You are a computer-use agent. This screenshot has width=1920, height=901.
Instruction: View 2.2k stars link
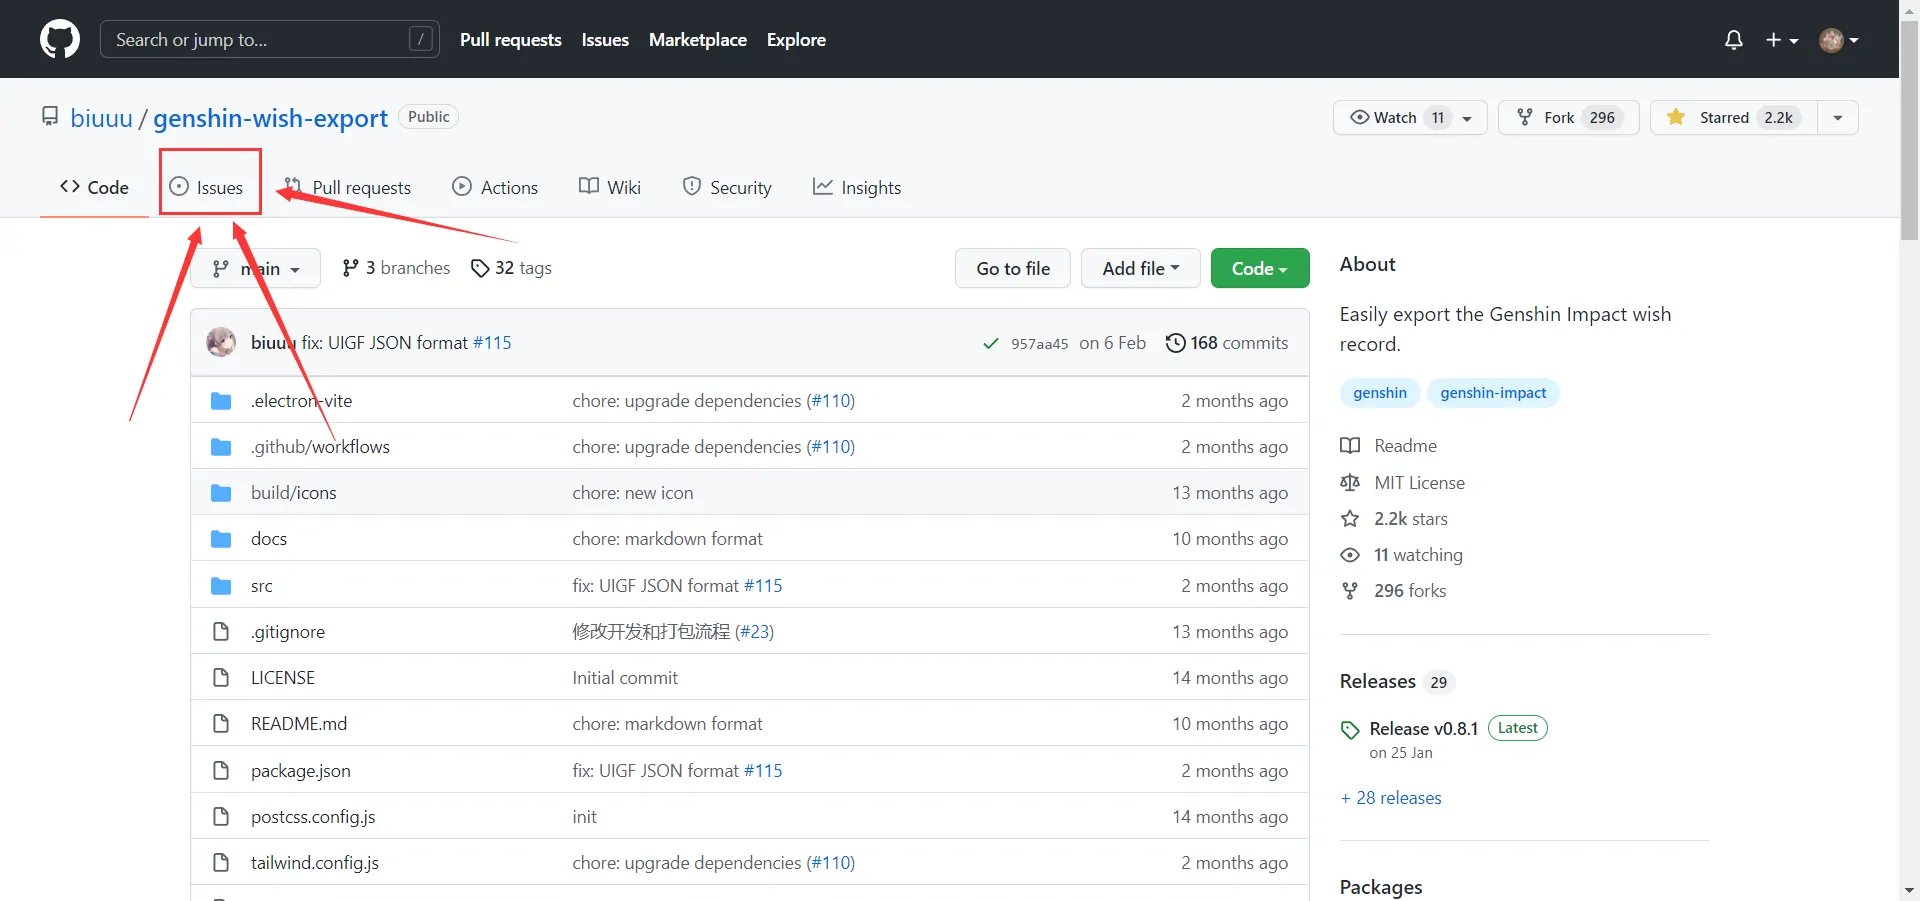(x=1394, y=518)
